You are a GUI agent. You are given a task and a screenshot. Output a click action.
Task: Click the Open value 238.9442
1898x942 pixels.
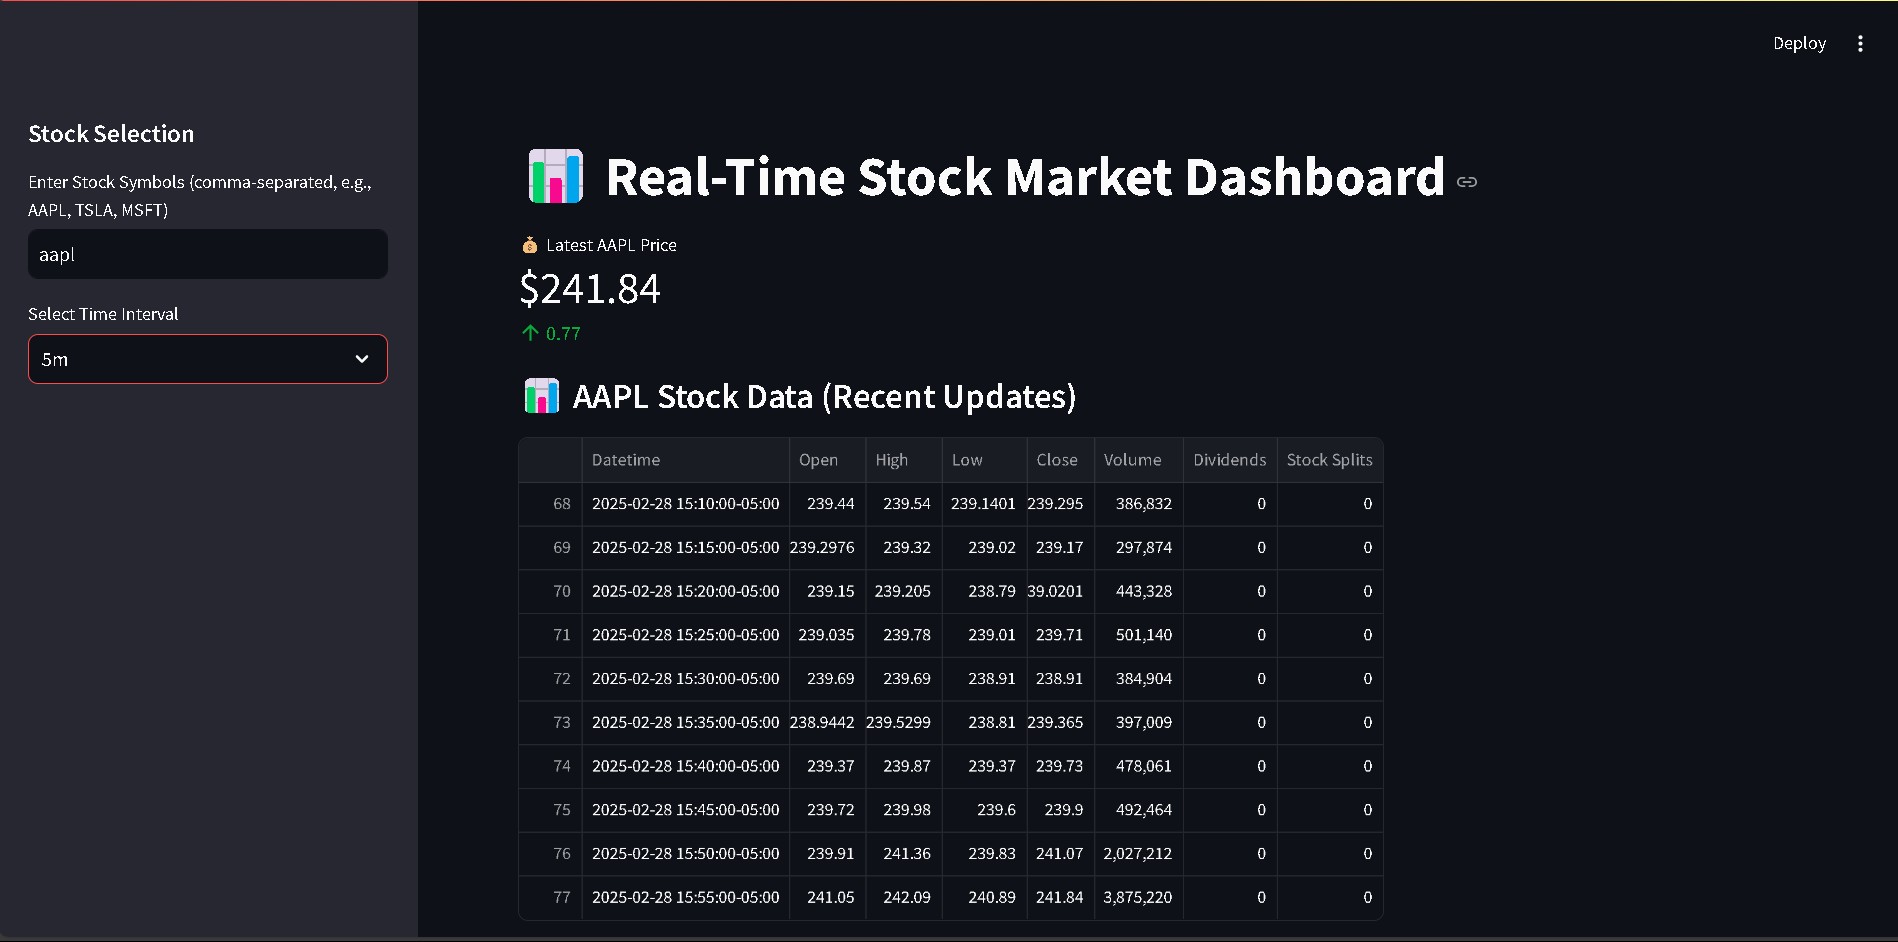point(827,723)
